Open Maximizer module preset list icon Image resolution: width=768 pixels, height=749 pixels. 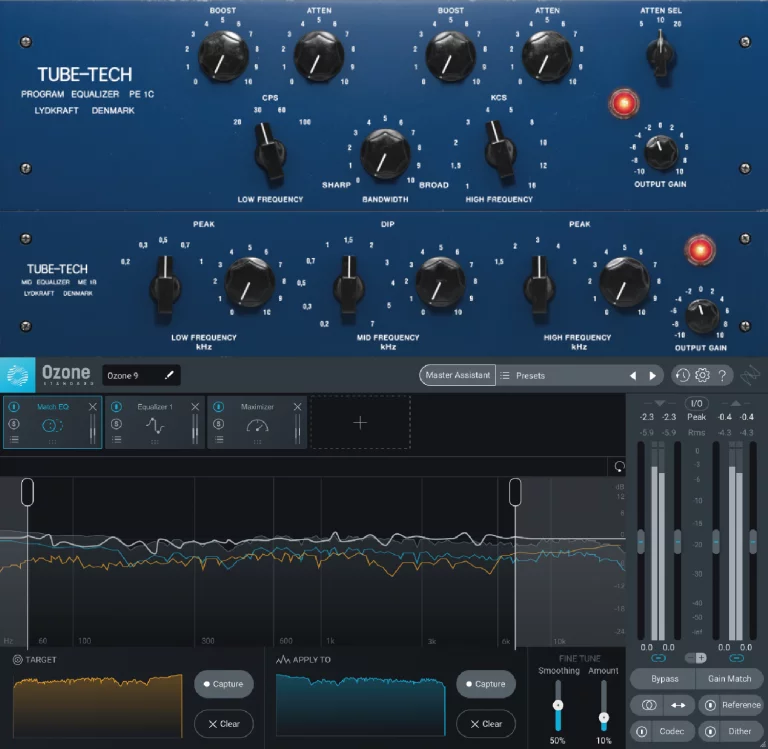(218, 439)
